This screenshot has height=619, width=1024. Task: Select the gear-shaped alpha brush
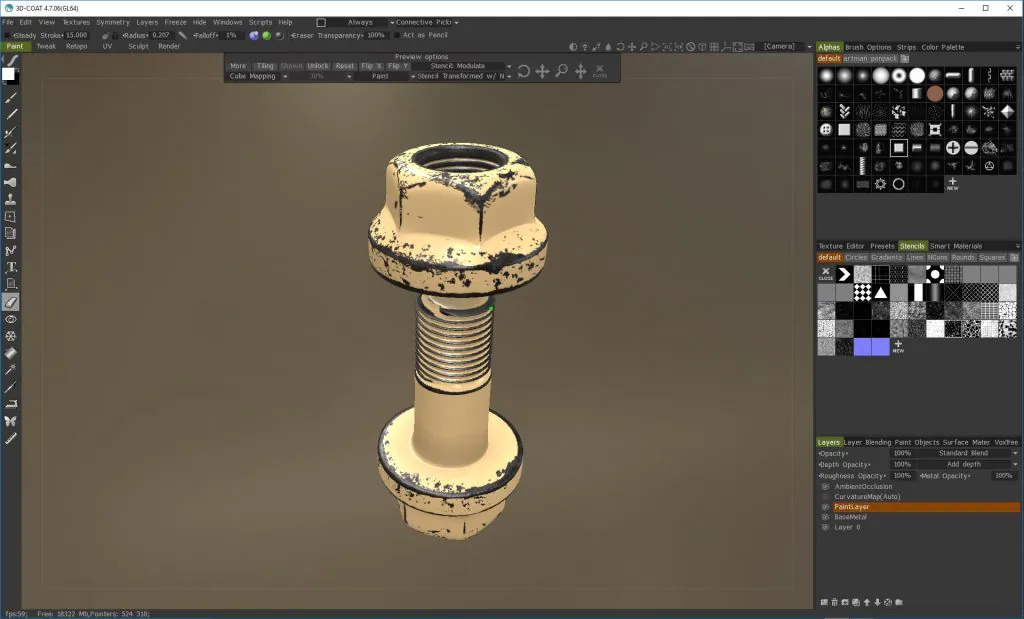click(880, 183)
